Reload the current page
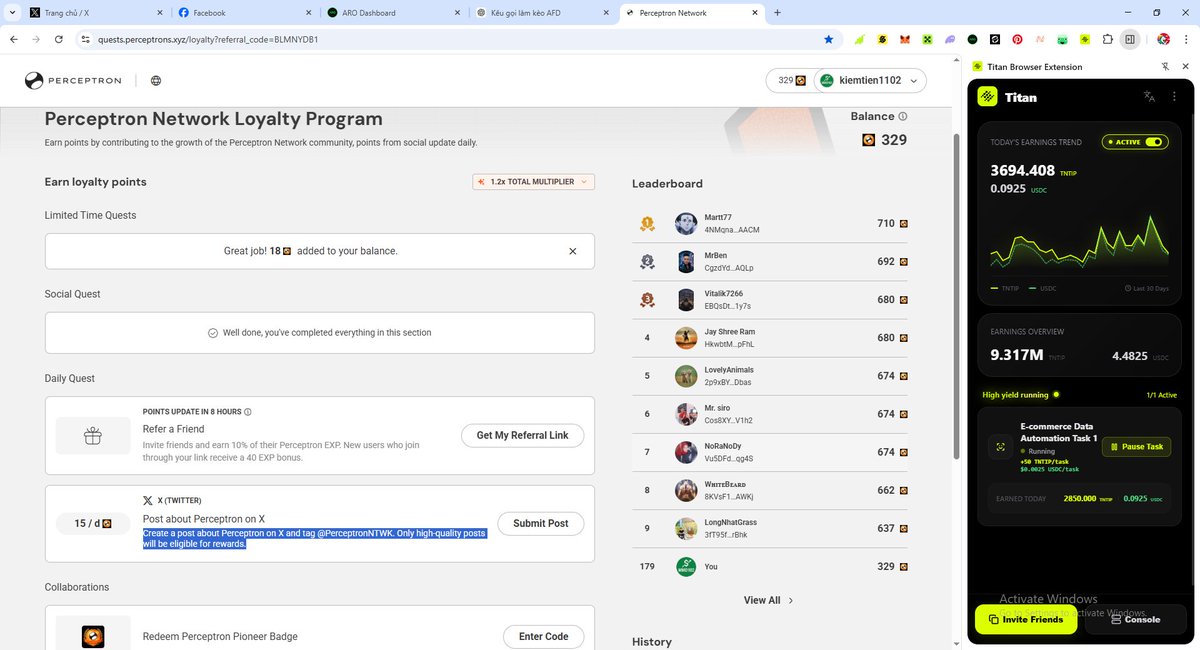Image resolution: width=1200 pixels, height=650 pixels. (x=59, y=39)
